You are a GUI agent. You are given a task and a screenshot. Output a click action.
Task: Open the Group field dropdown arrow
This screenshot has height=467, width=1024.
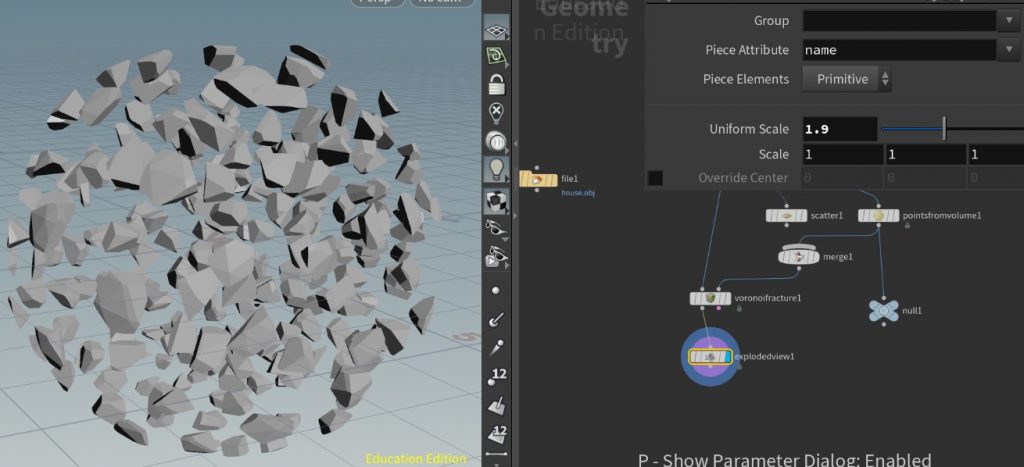[x=1007, y=20]
